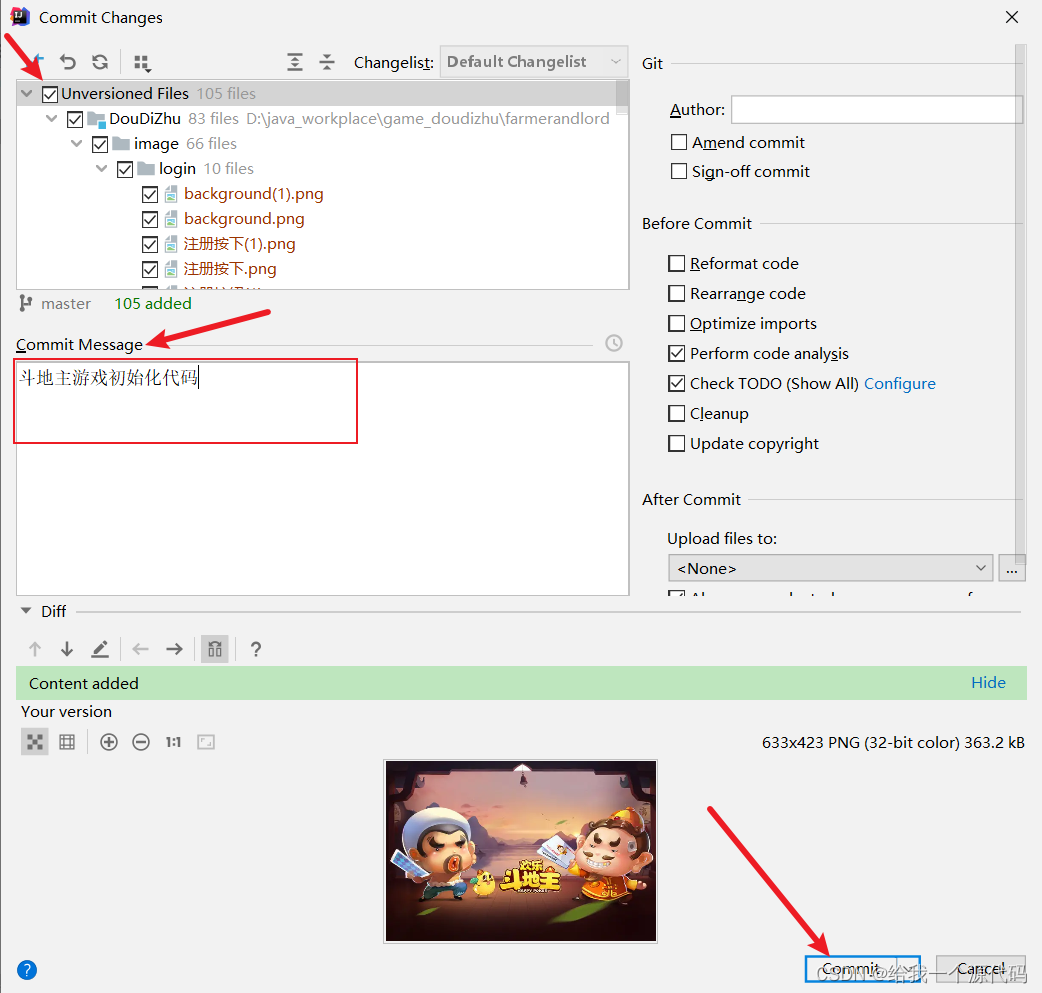
Task: Toggle the DouDiZhu folder checkbox
Action: coord(75,119)
